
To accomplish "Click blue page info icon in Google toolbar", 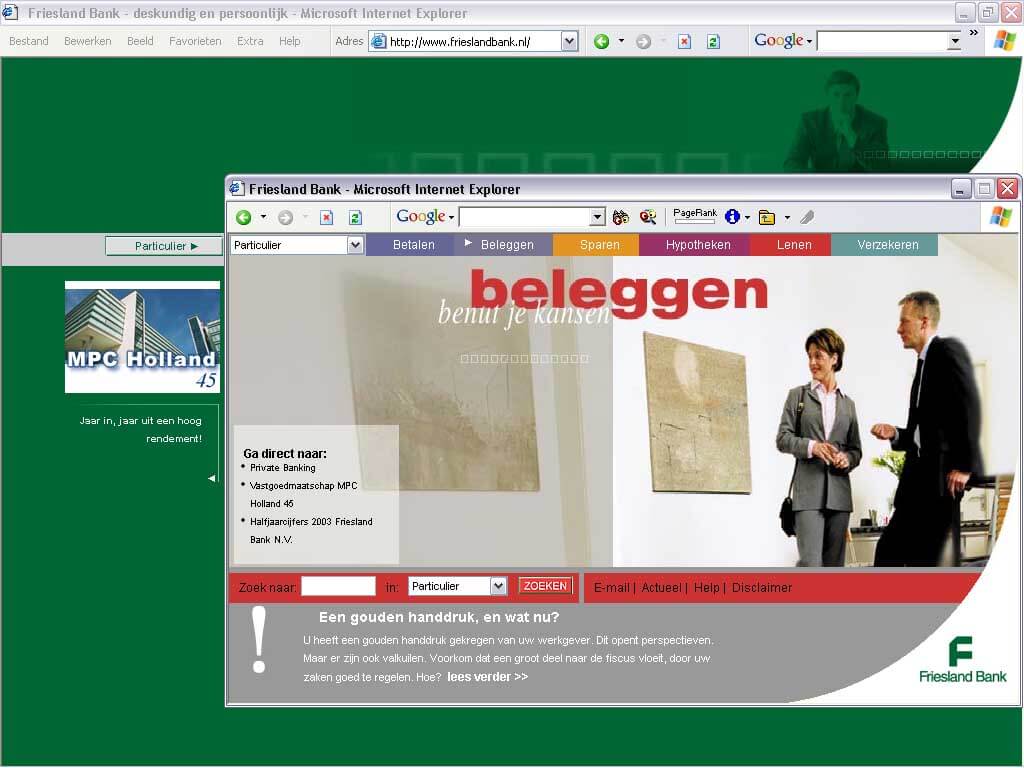I will pos(732,217).
